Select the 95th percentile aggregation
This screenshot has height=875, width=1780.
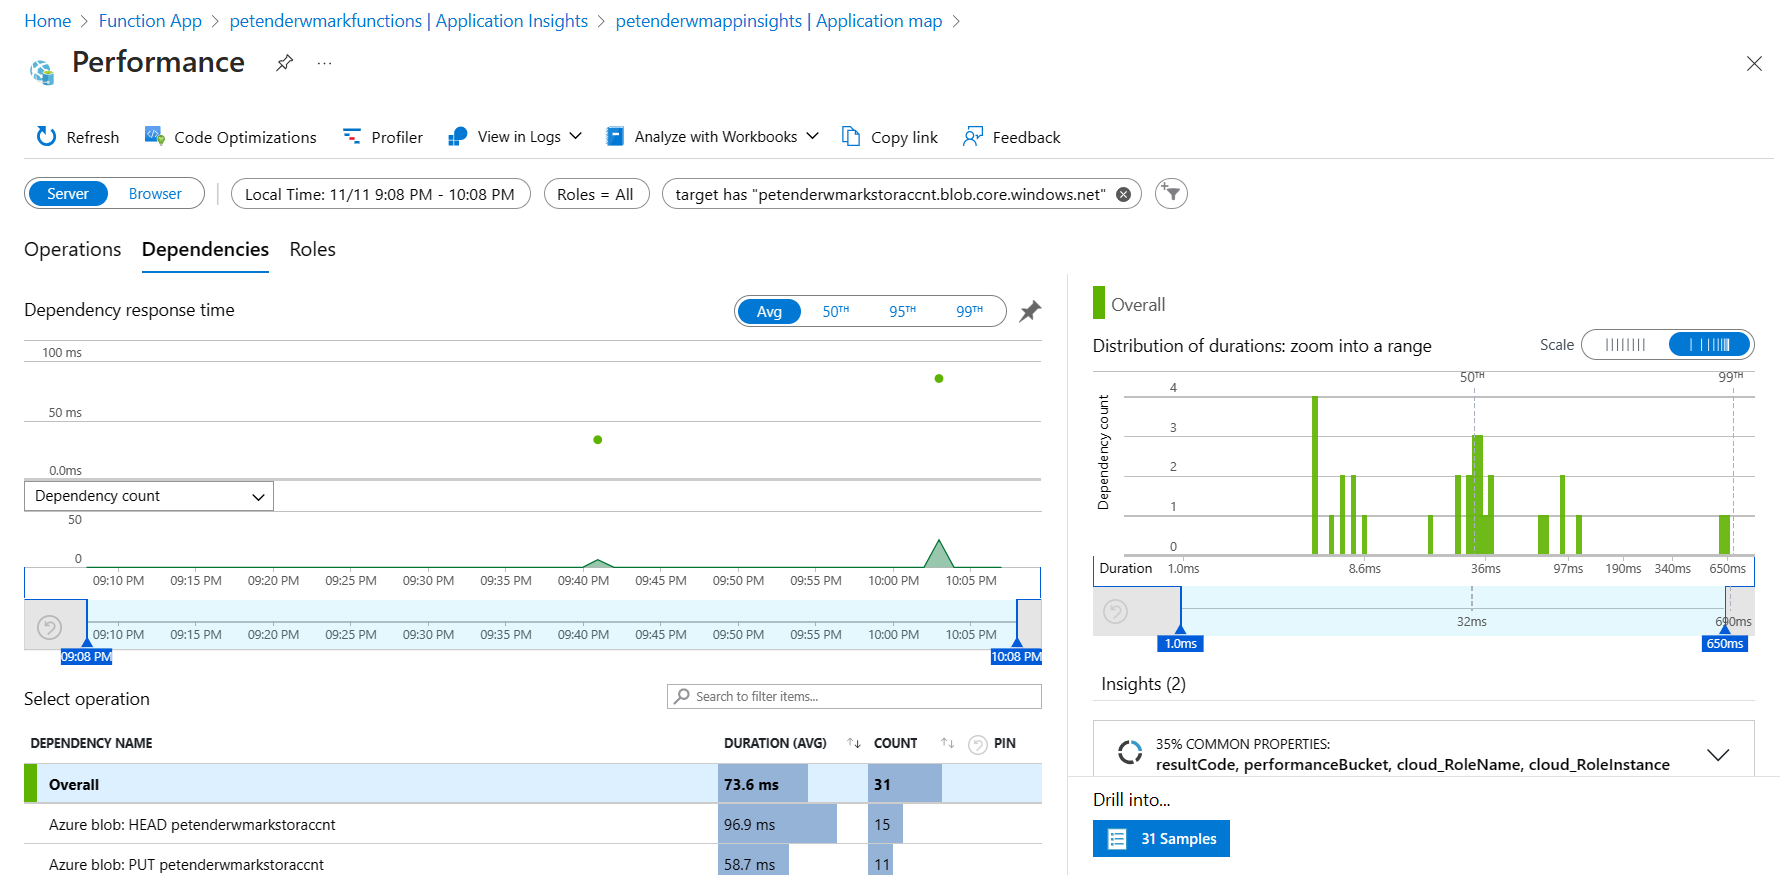(902, 312)
